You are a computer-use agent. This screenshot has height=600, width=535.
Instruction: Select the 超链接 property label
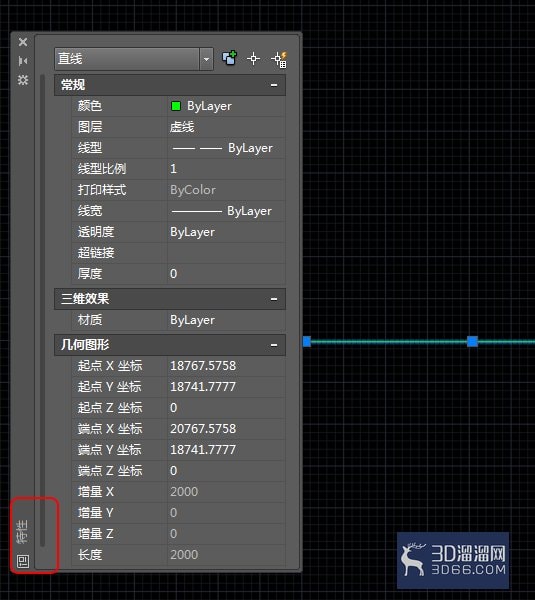96,253
